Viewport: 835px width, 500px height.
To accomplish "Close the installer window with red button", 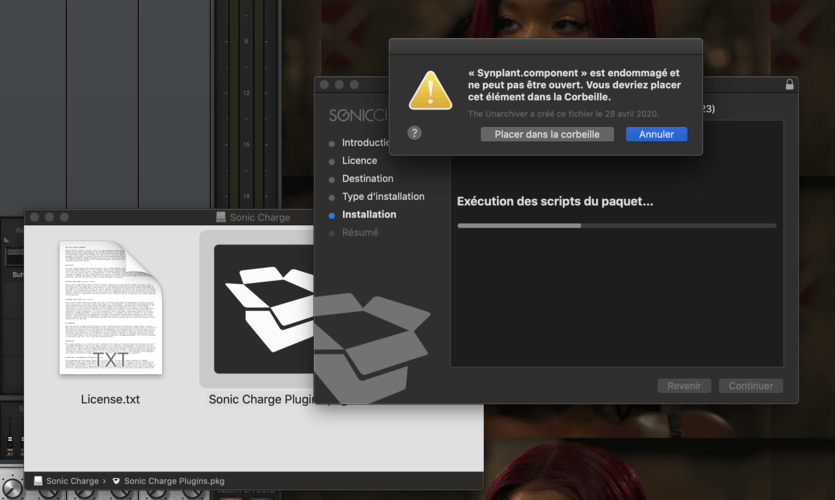I will coord(324,85).
